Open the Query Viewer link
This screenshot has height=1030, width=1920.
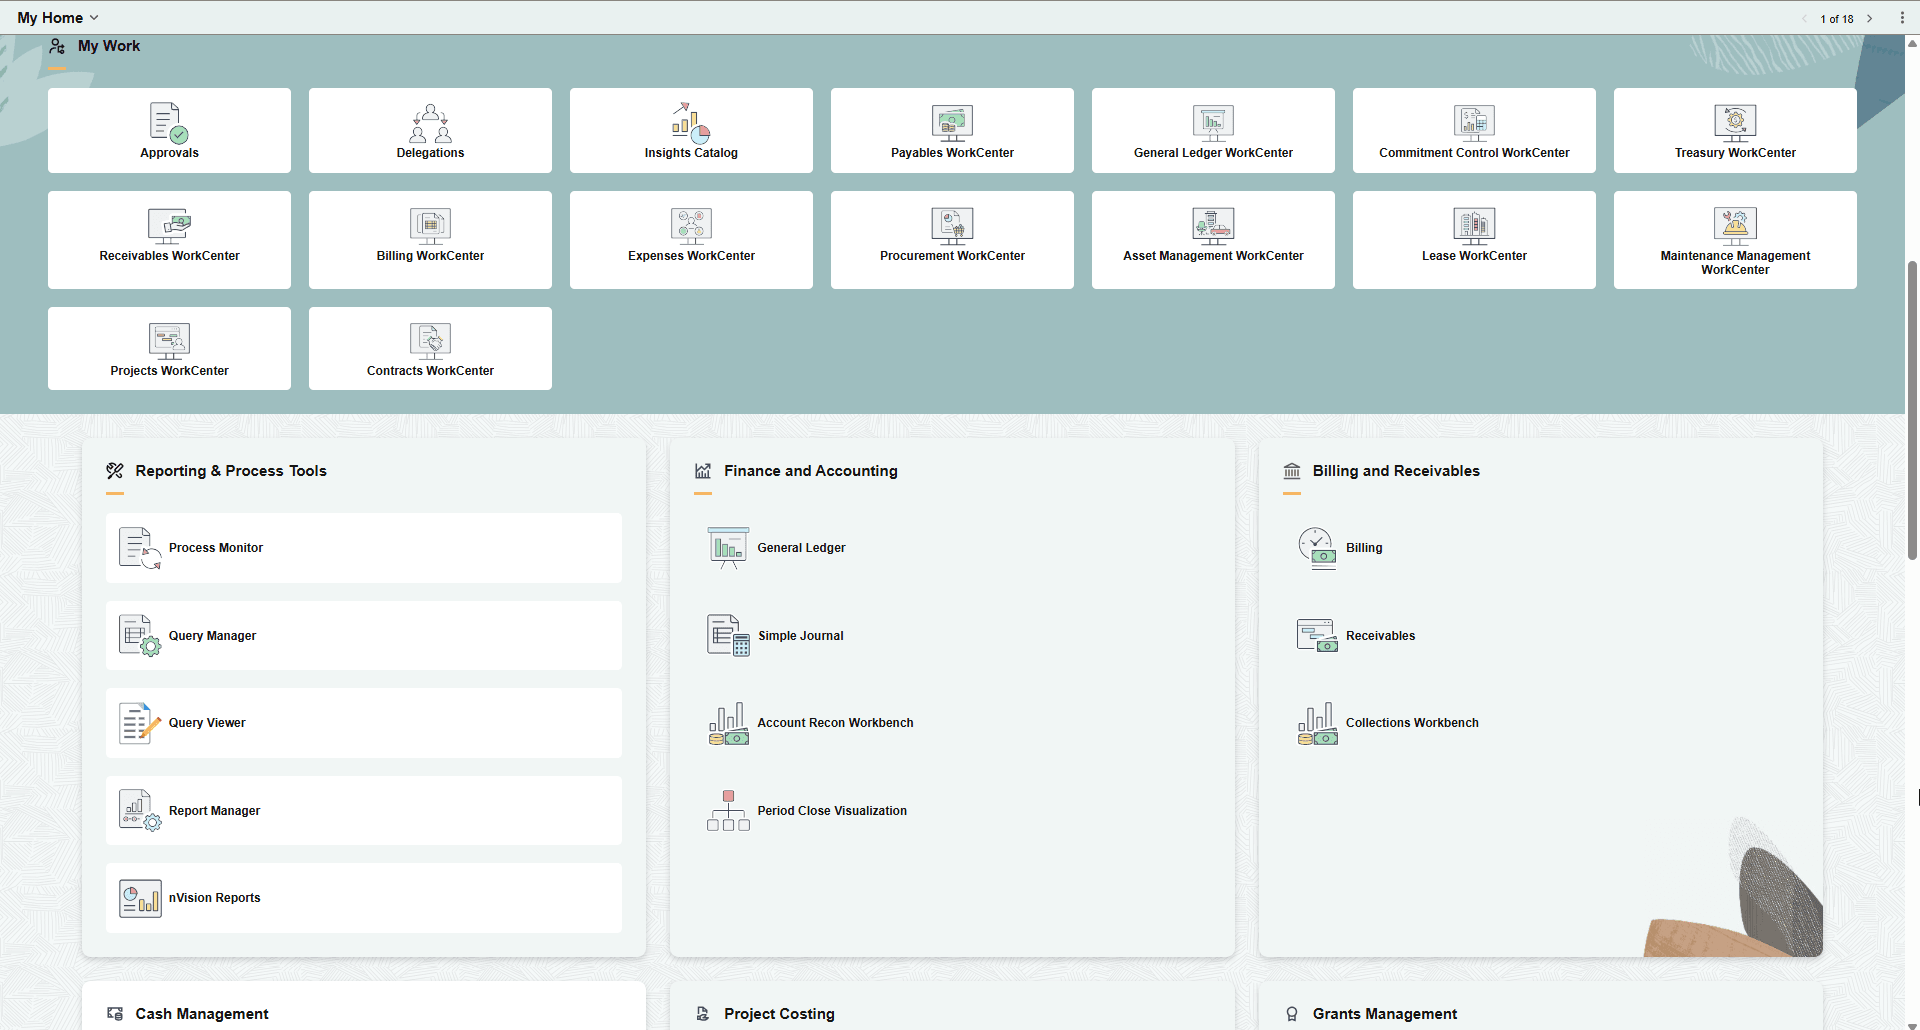coord(207,723)
